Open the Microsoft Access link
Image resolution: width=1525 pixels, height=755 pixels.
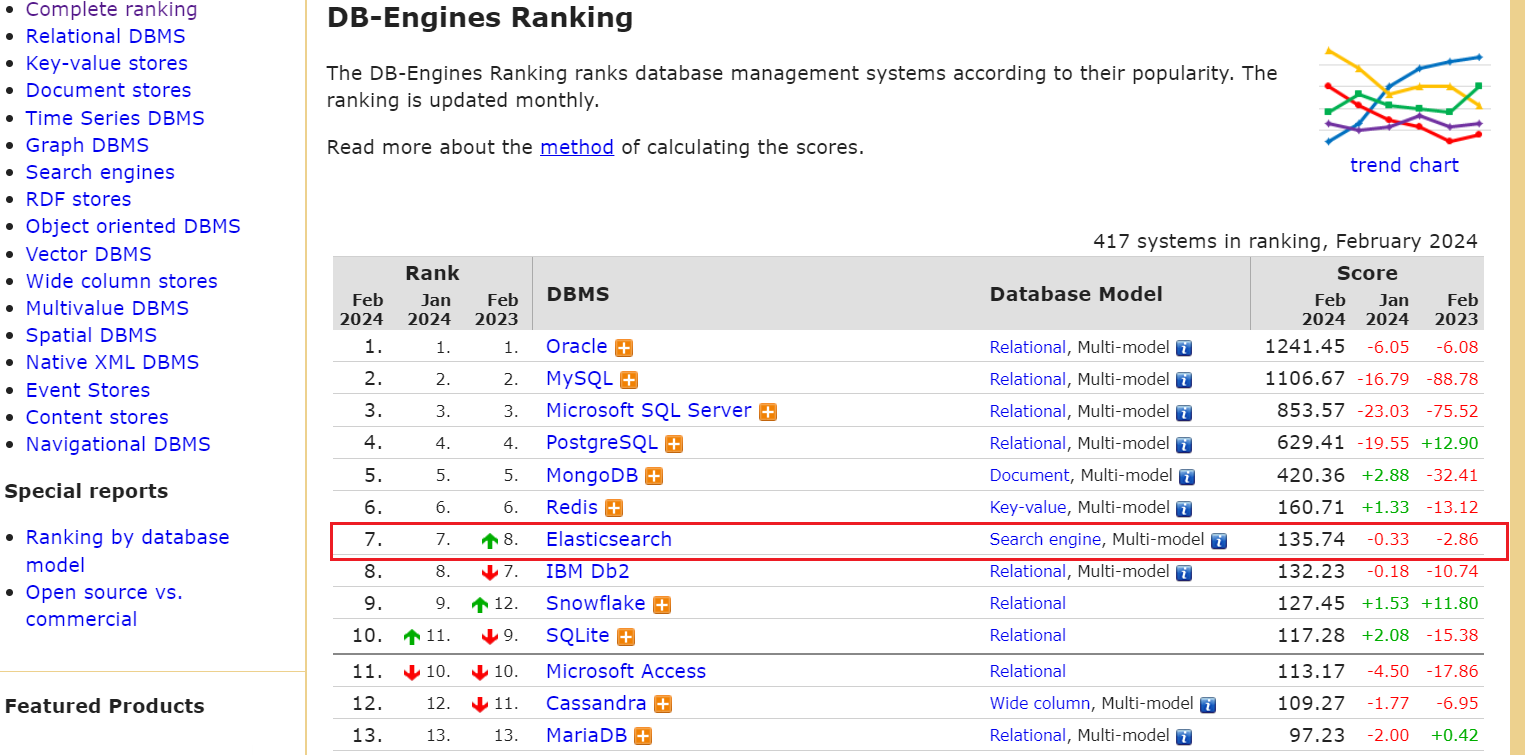coord(626,671)
